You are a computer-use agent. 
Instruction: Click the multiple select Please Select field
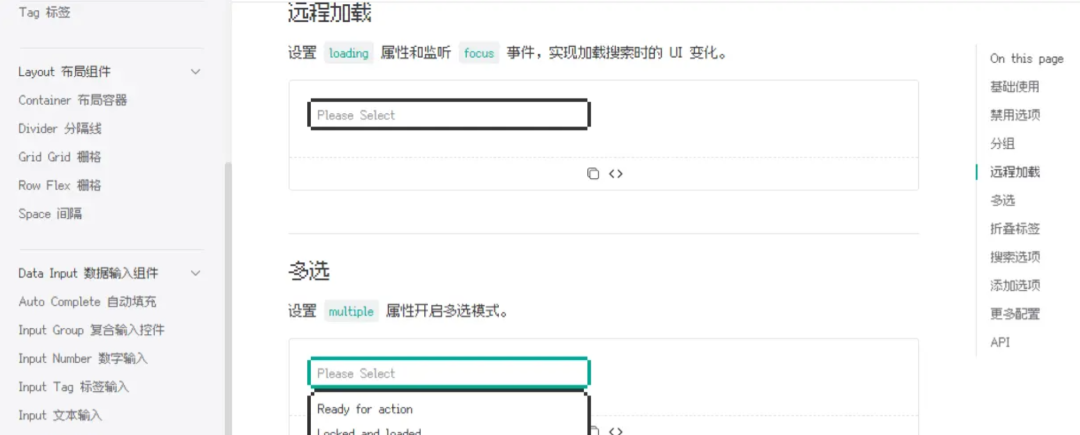click(x=449, y=373)
